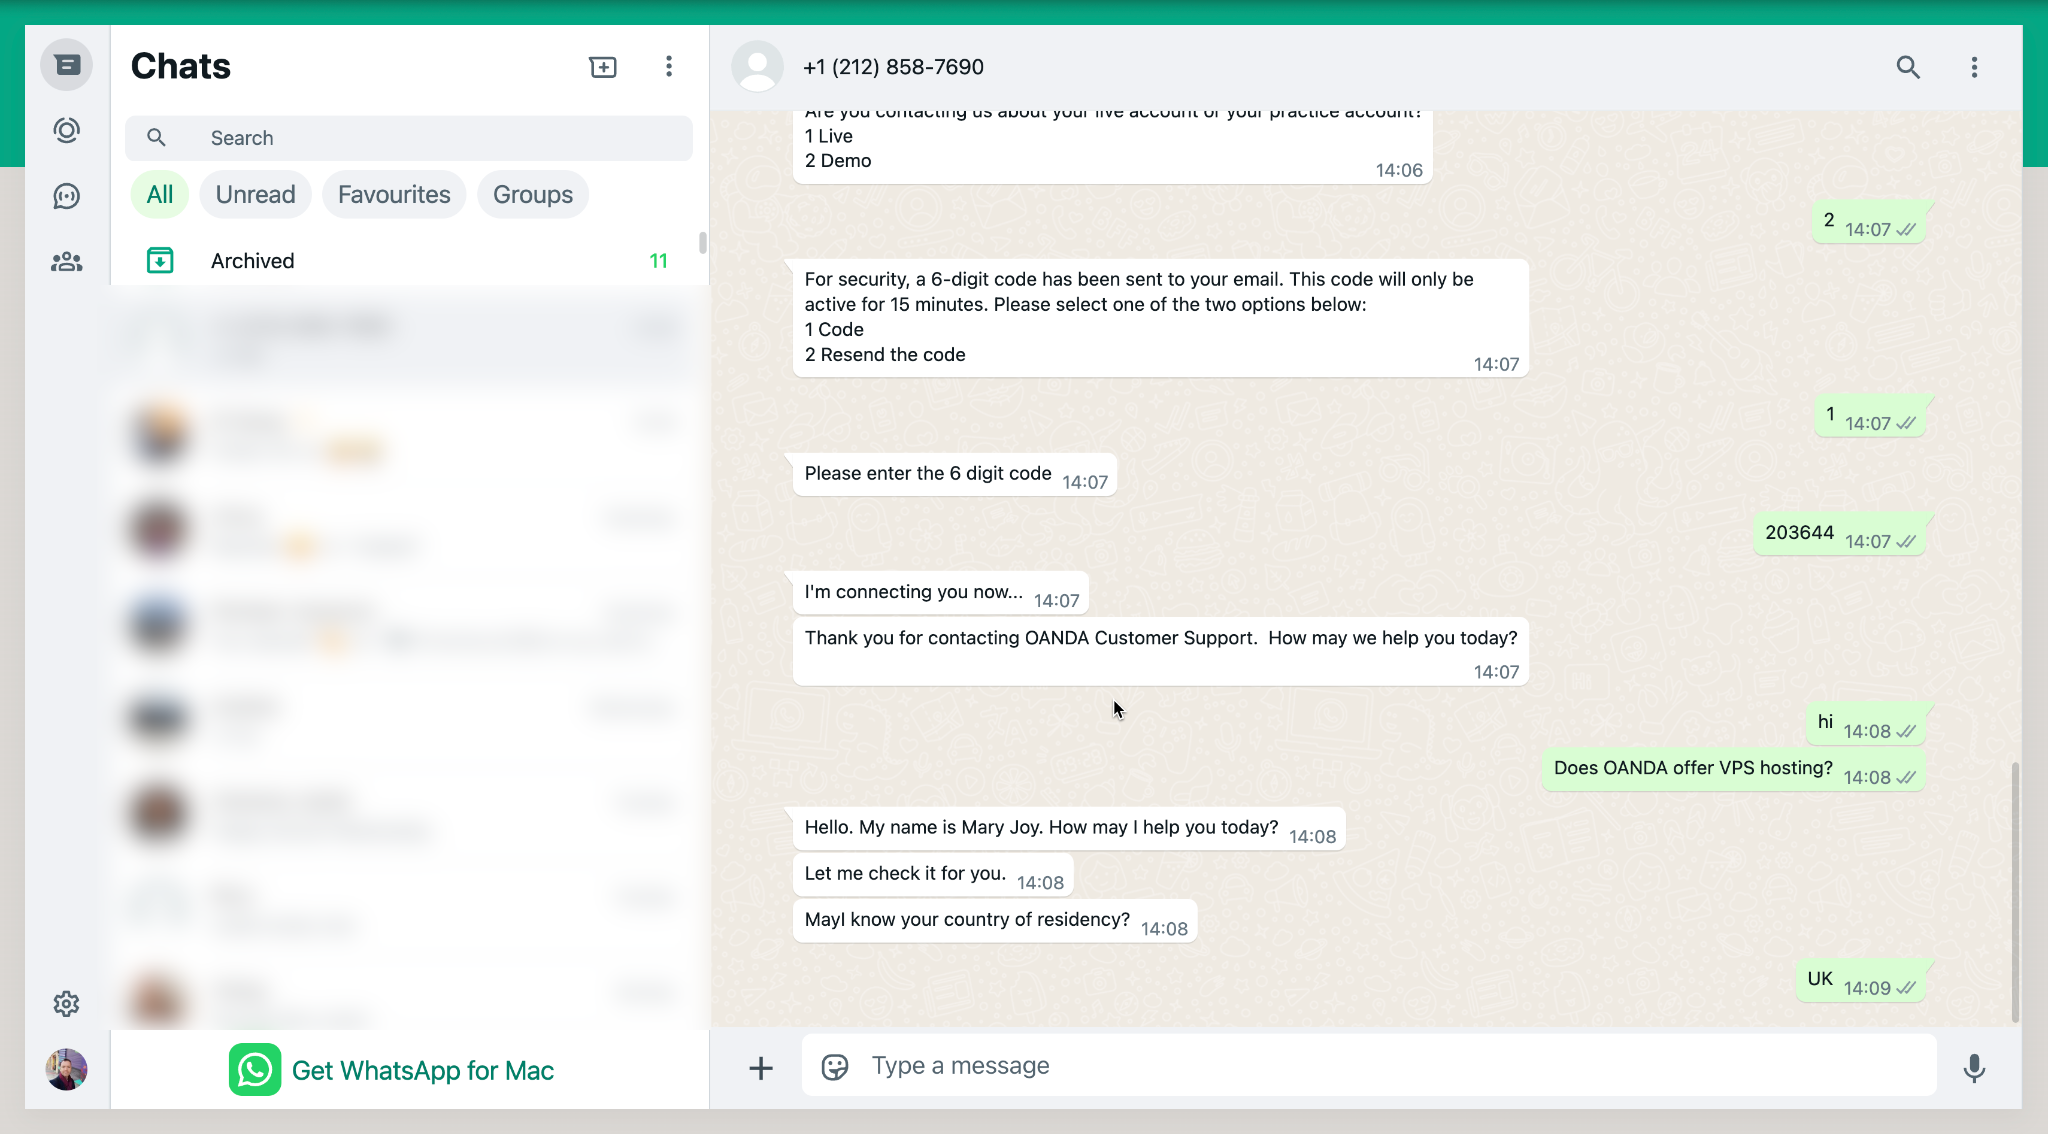Click the WhatsApp logo icon
Screen dimensions: 2048x1134
tap(255, 1070)
